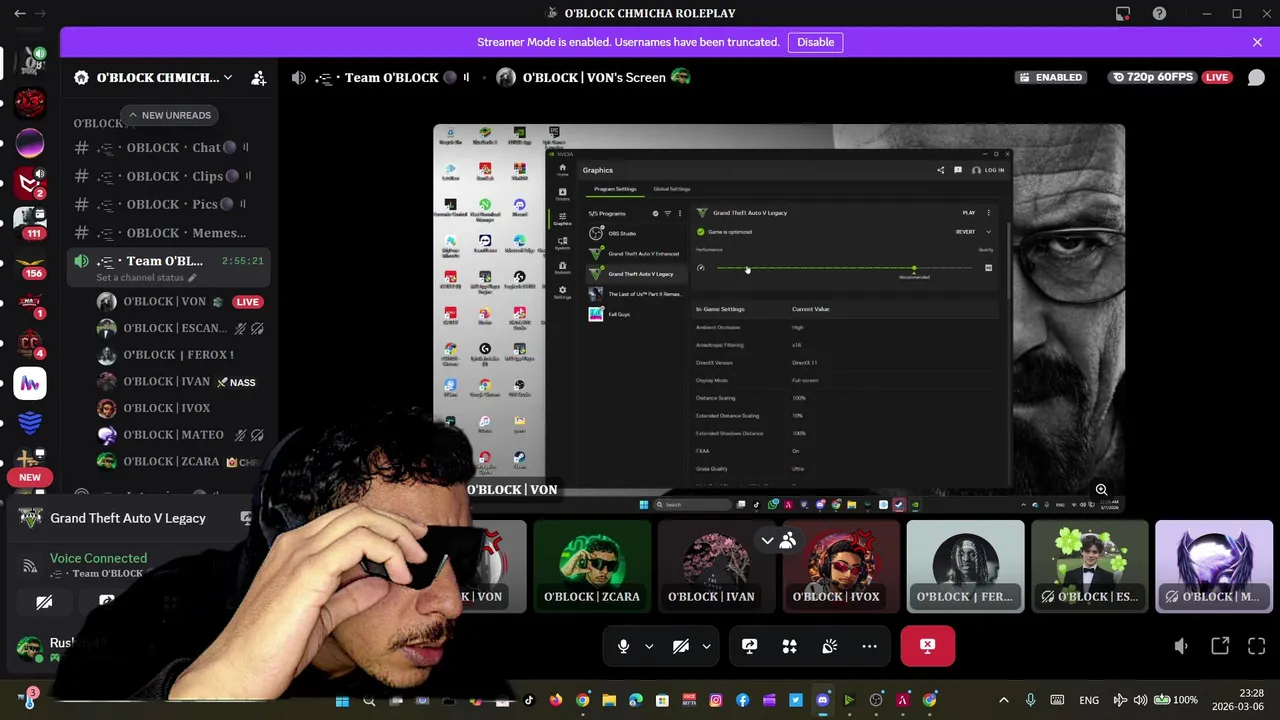Click the ENG language indicator in tray

(1089, 700)
